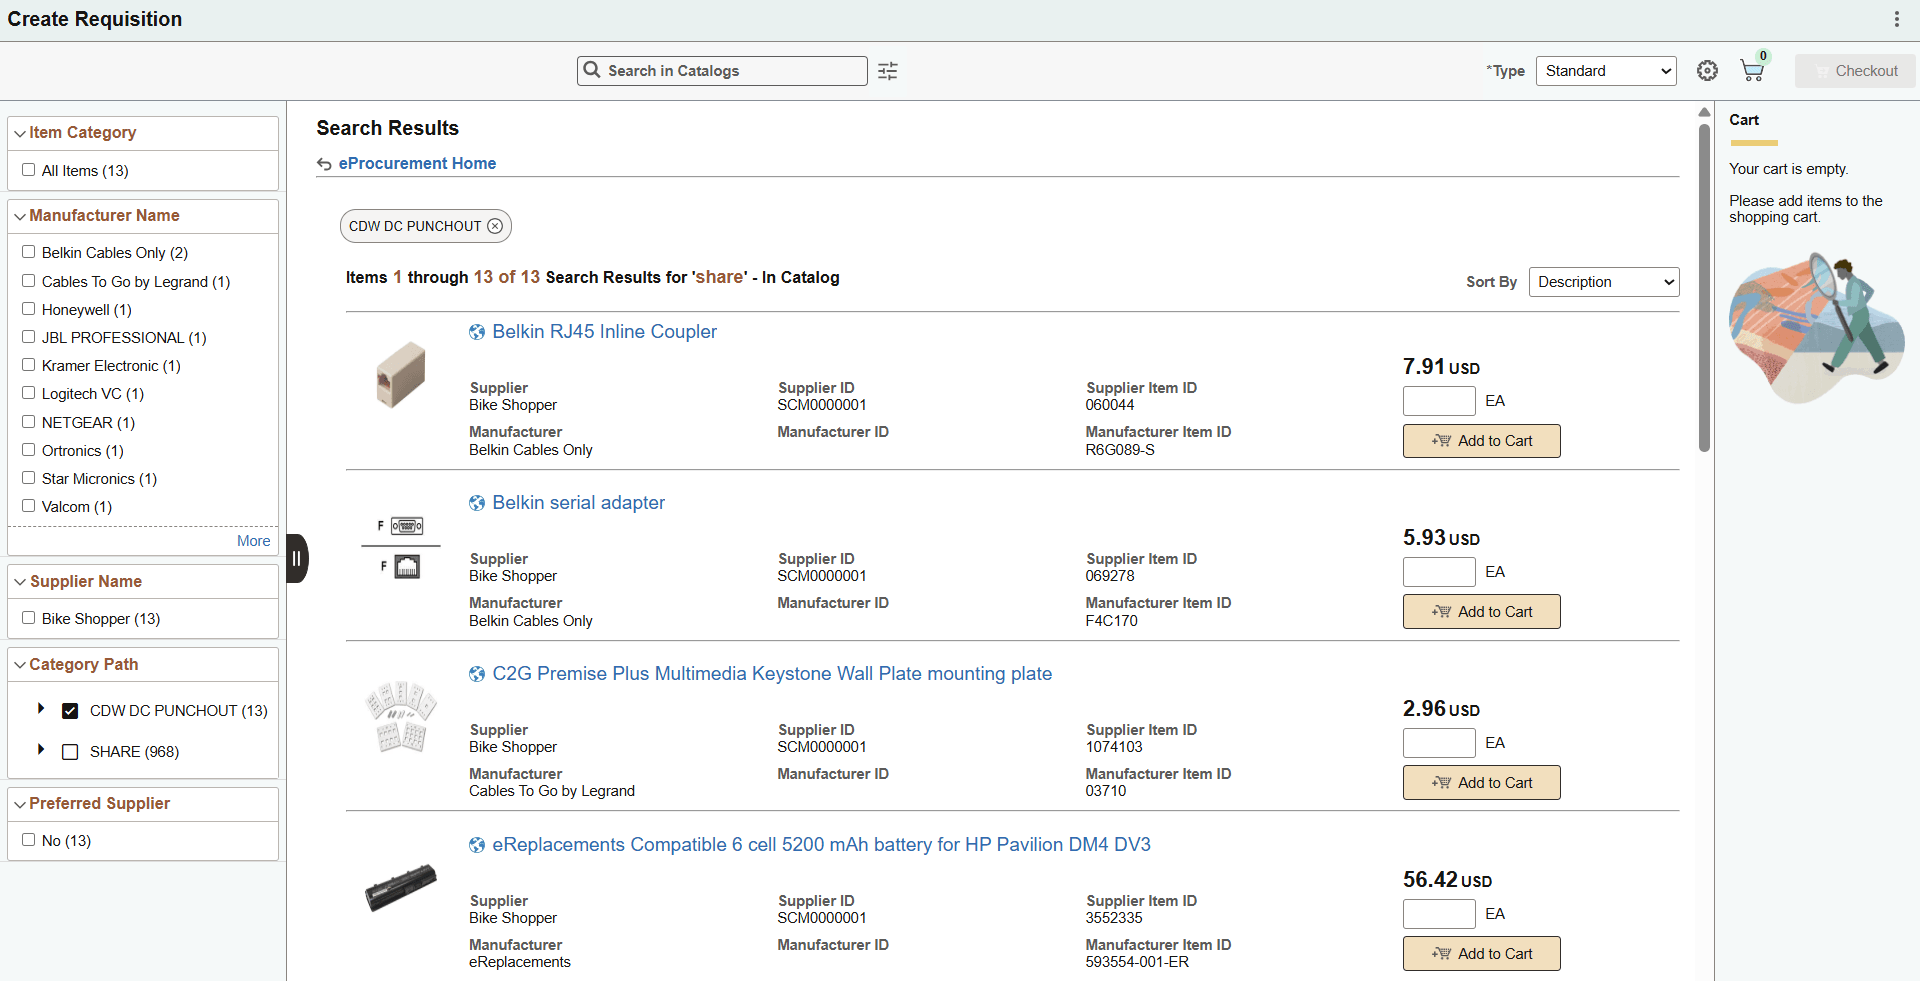The height and width of the screenshot is (981, 1920).
Task: Open the settings gear icon
Action: coord(1707,70)
